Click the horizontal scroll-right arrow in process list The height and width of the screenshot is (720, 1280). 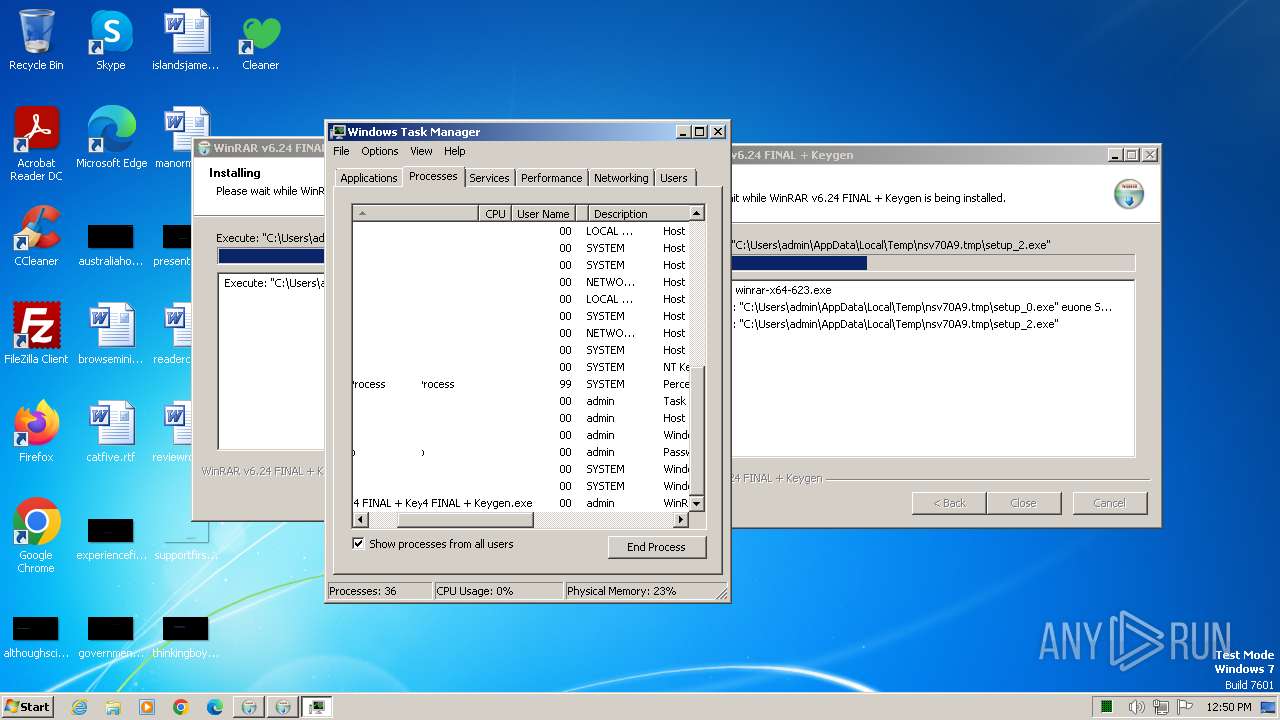click(681, 520)
